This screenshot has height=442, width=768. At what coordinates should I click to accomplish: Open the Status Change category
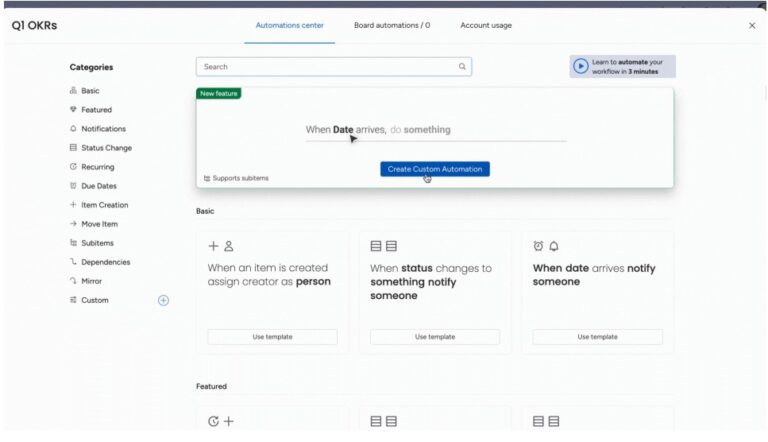106,148
